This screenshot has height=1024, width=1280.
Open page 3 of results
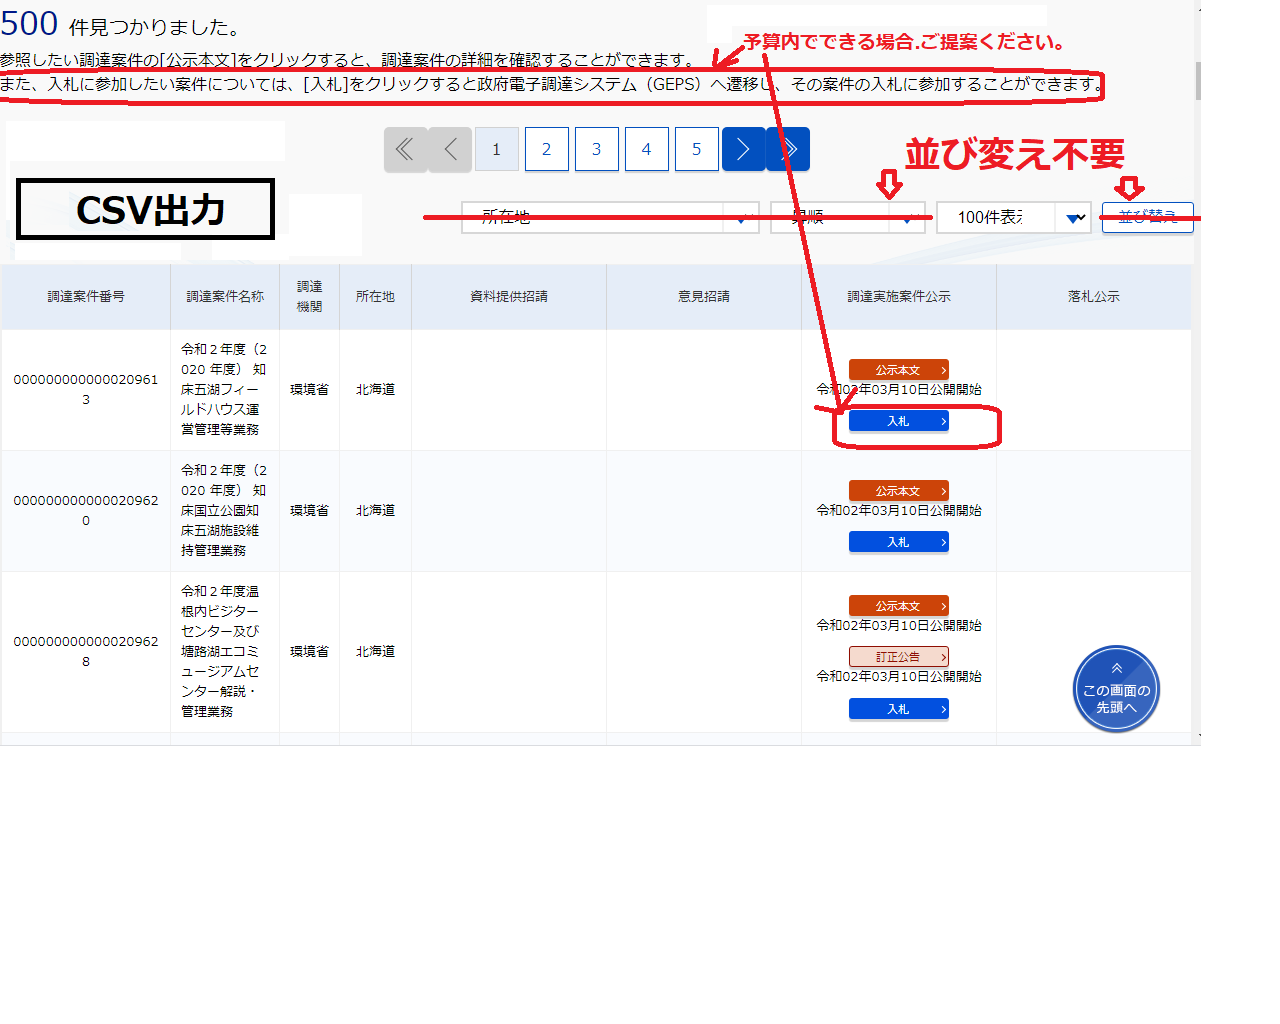tap(596, 150)
